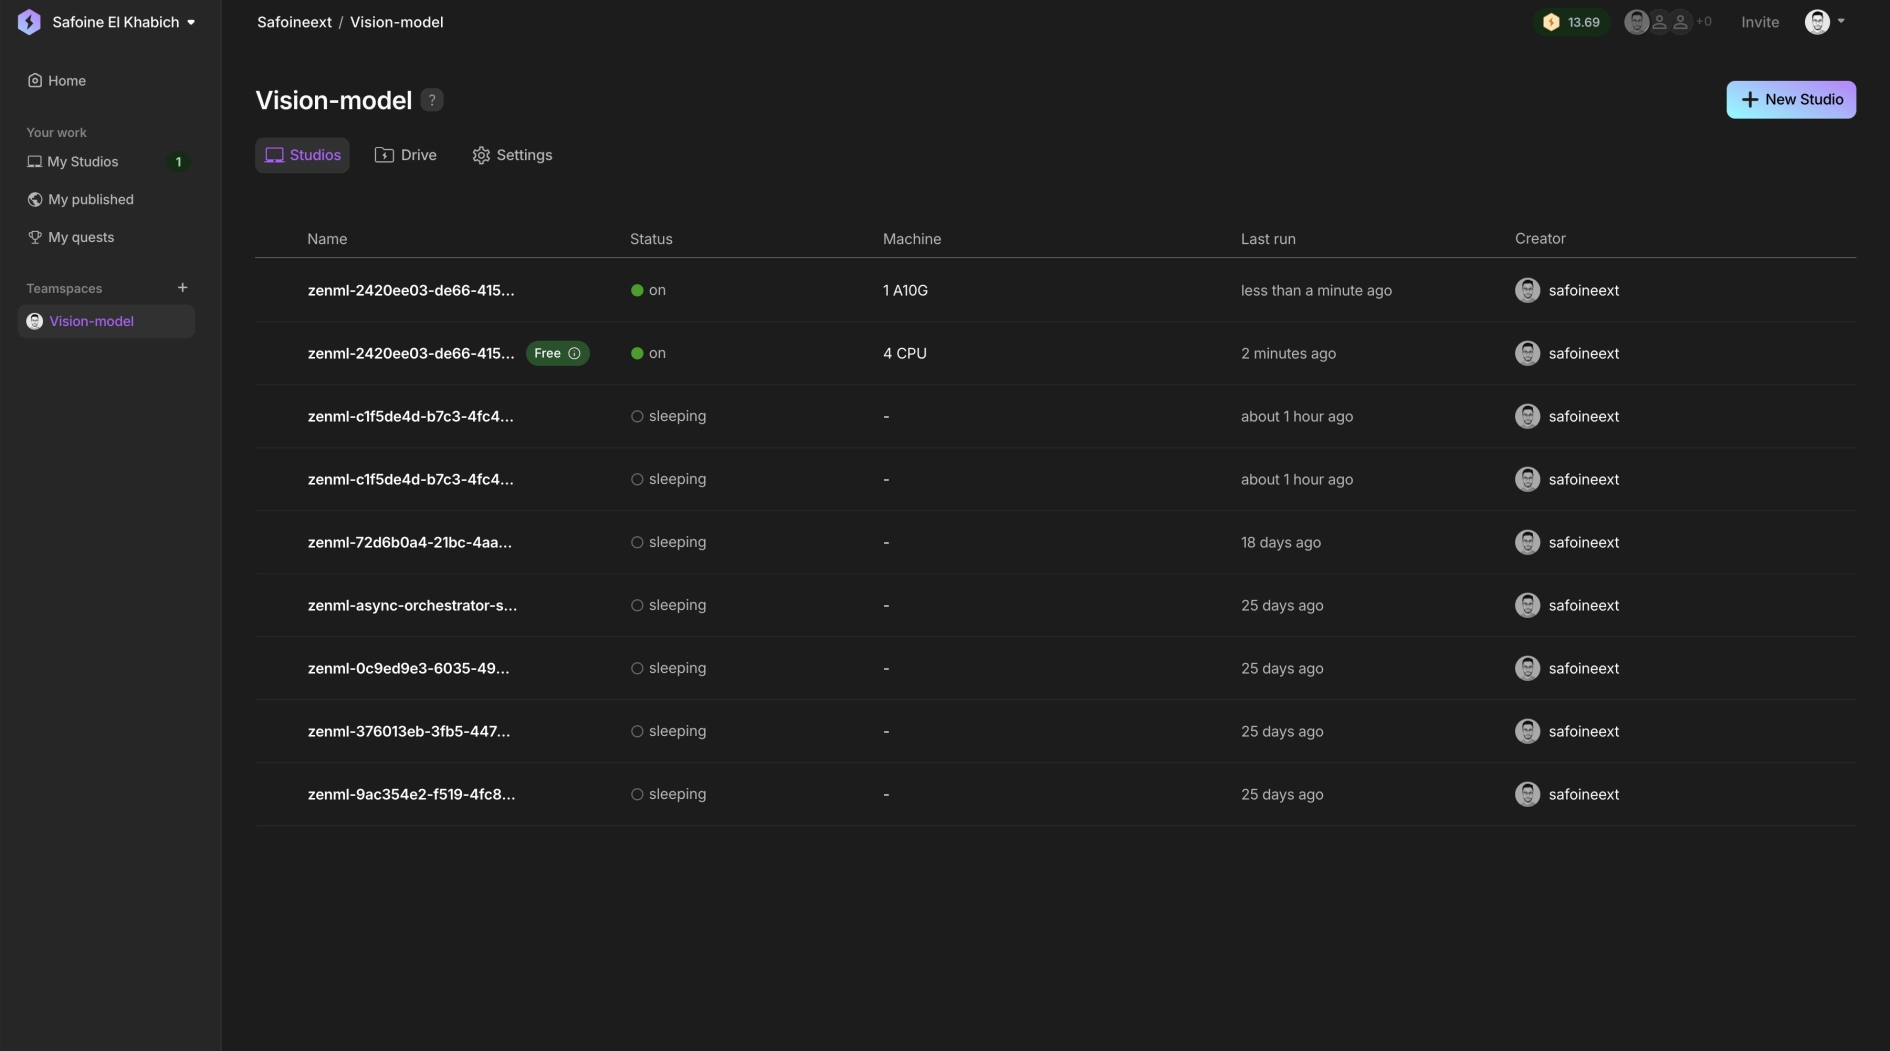Open My published globe item
1890x1051 pixels.
90,200
